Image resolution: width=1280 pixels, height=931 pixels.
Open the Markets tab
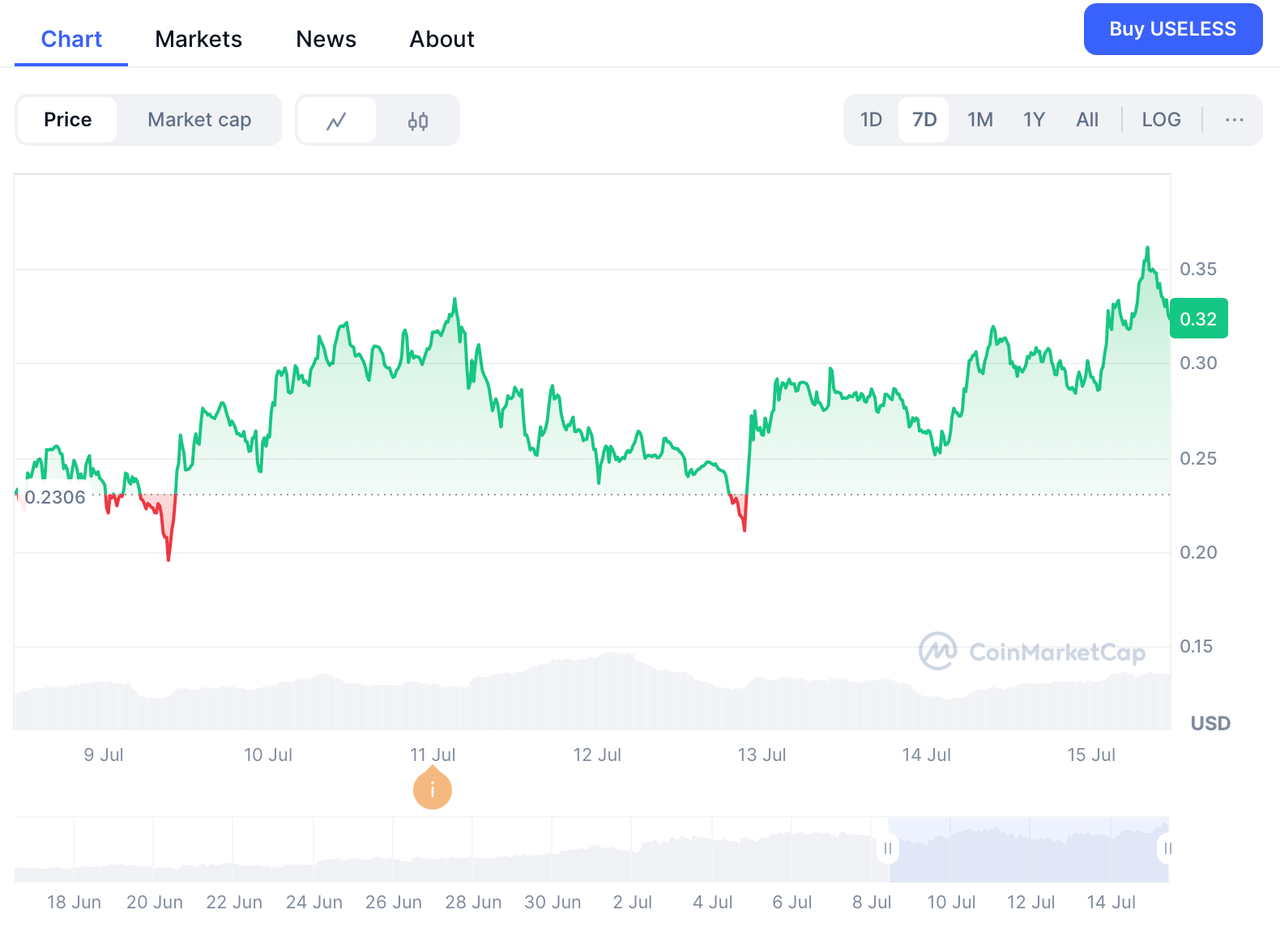198,39
